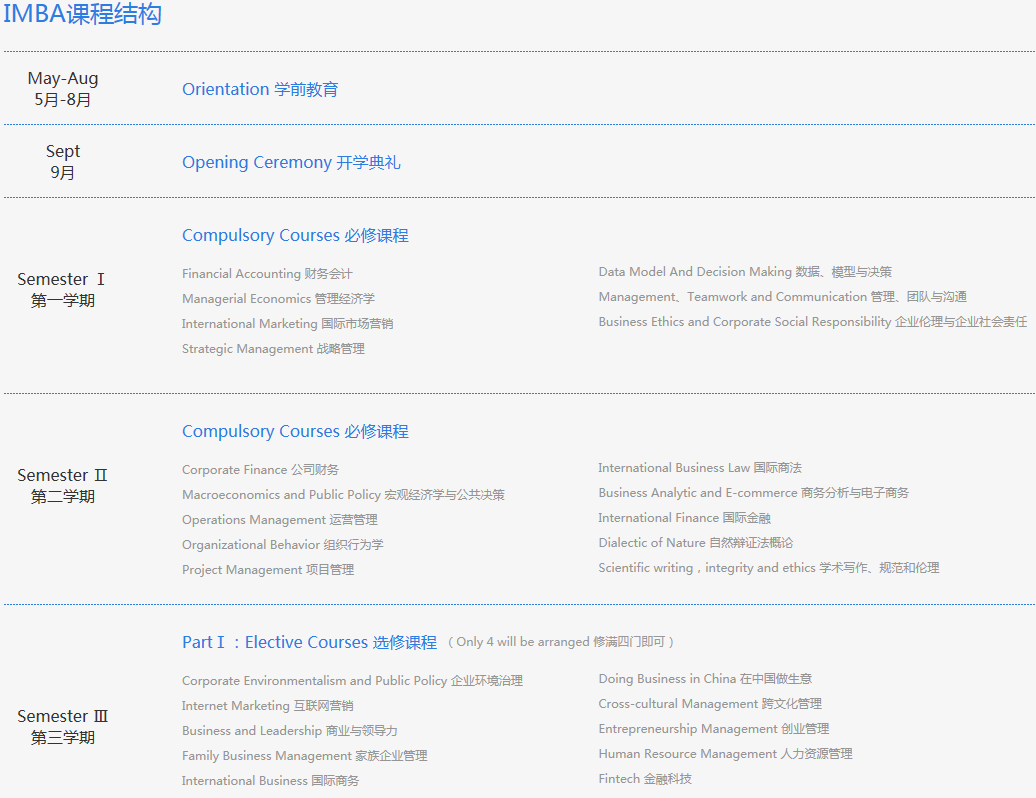Click International Business Law 国际商法

(x=700, y=467)
